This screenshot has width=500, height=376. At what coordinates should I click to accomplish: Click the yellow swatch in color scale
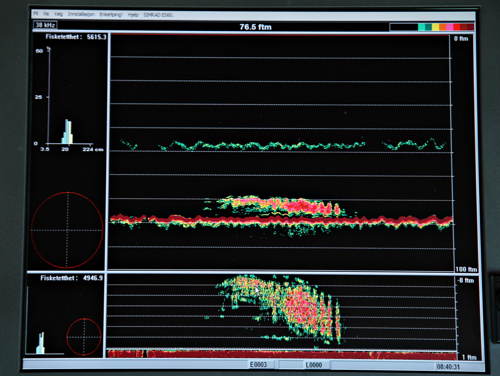[x=435, y=27]
